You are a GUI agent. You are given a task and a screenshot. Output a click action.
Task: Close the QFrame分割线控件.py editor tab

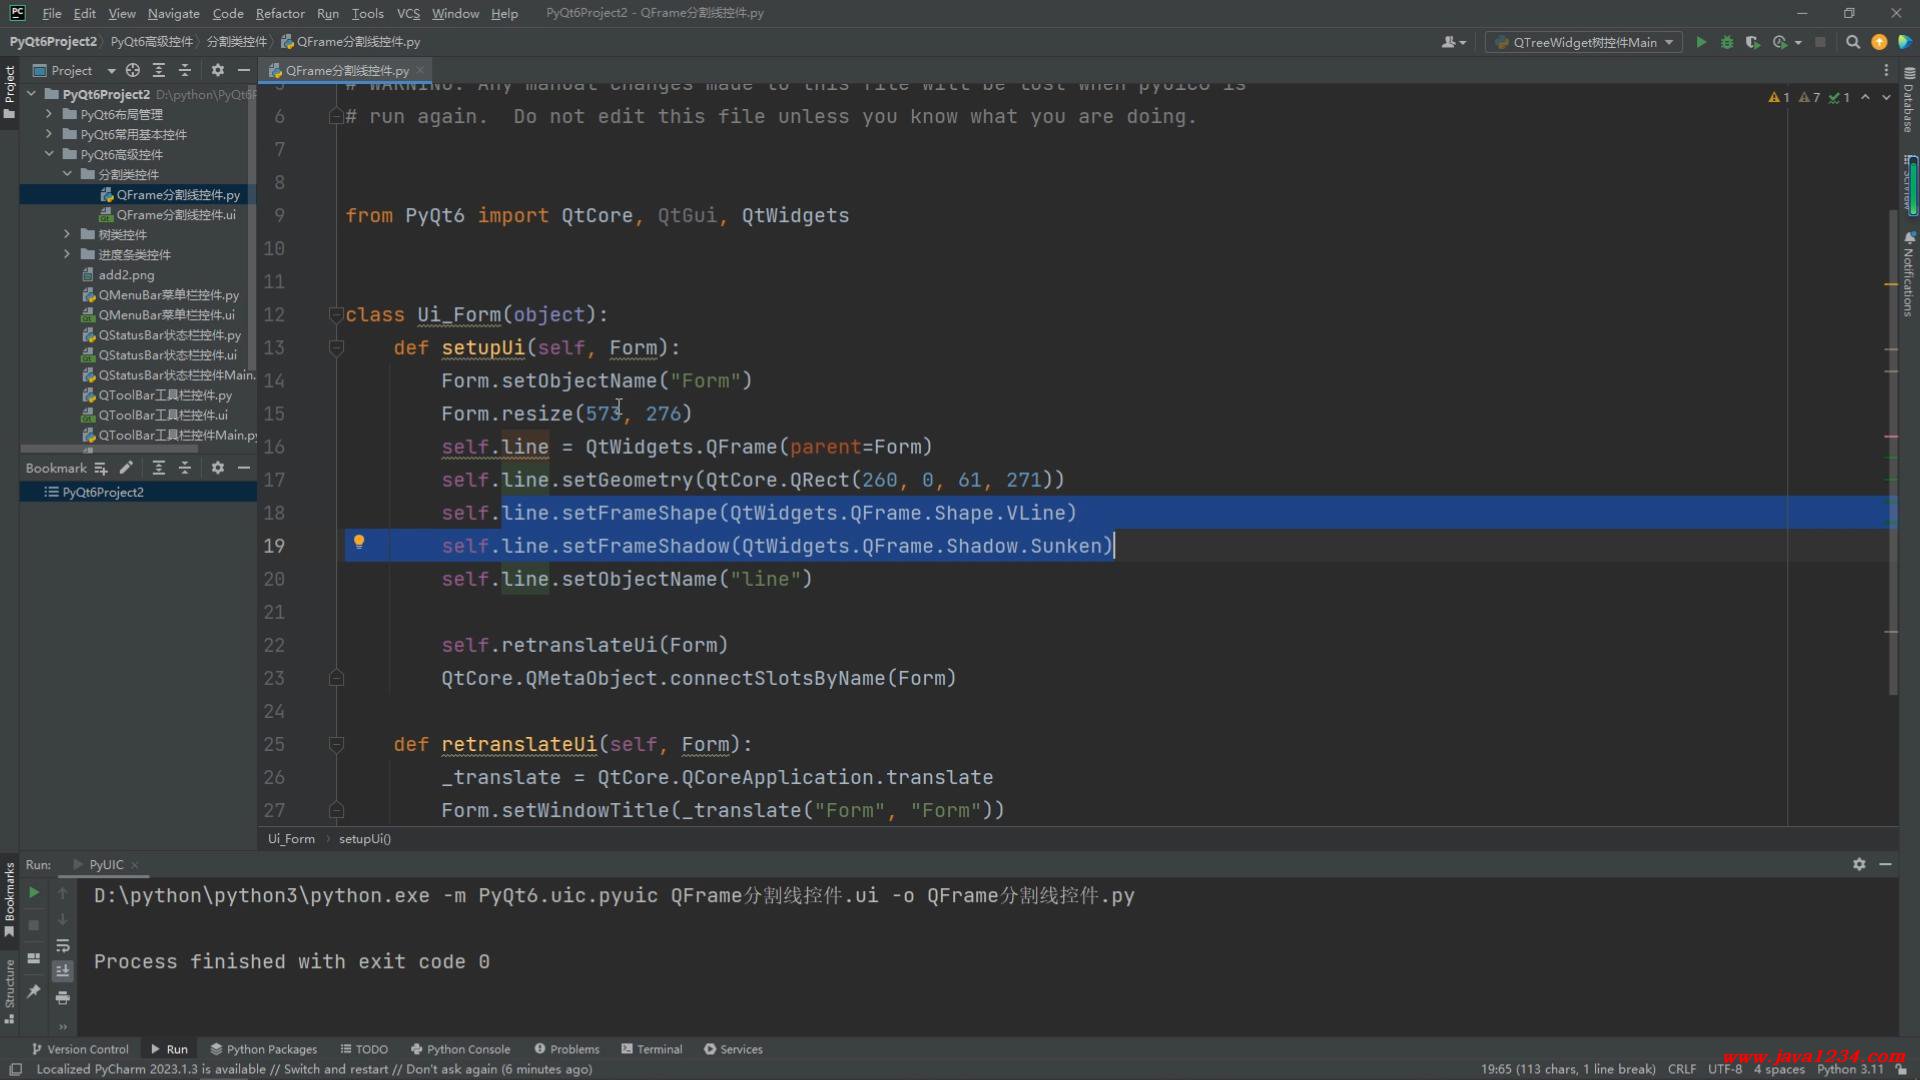421,70
